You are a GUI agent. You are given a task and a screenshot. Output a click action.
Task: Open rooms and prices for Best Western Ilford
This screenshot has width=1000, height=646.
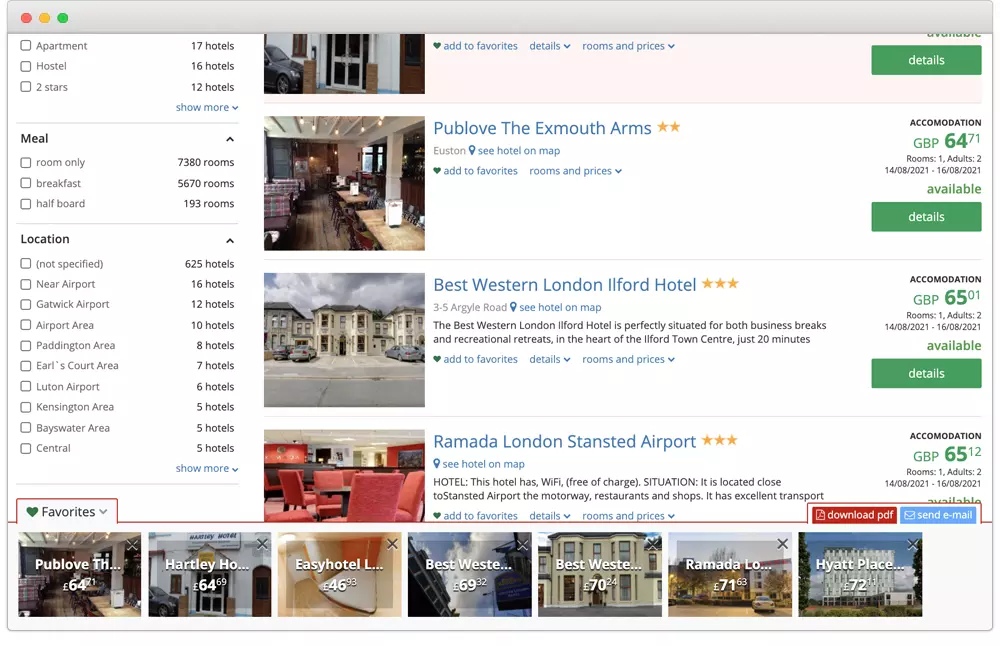click(x=628, y=359)
